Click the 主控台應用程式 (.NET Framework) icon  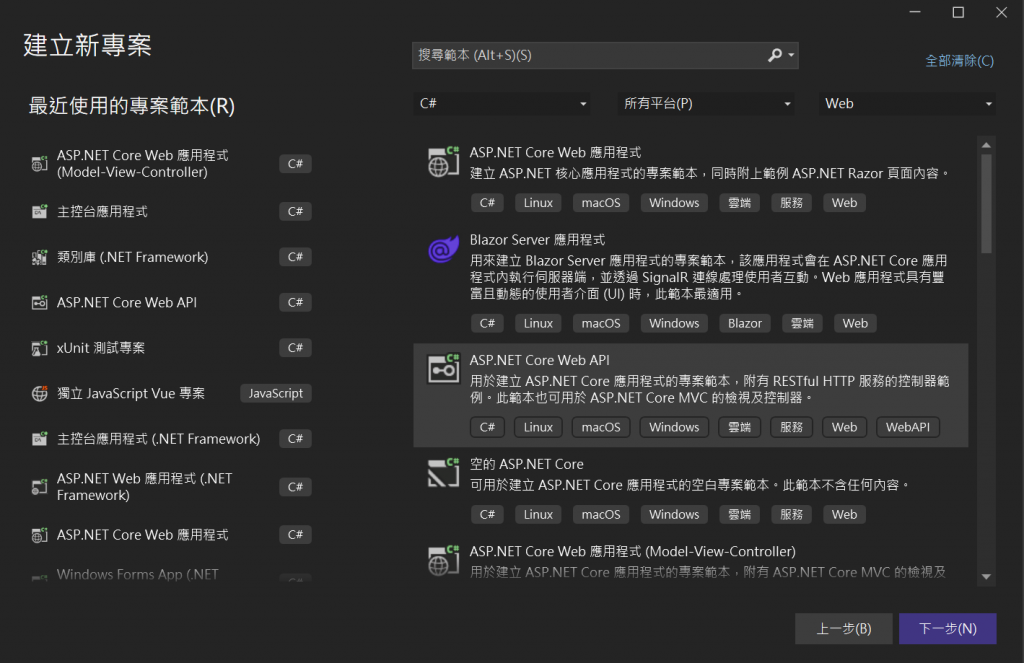tap(40, 439)
